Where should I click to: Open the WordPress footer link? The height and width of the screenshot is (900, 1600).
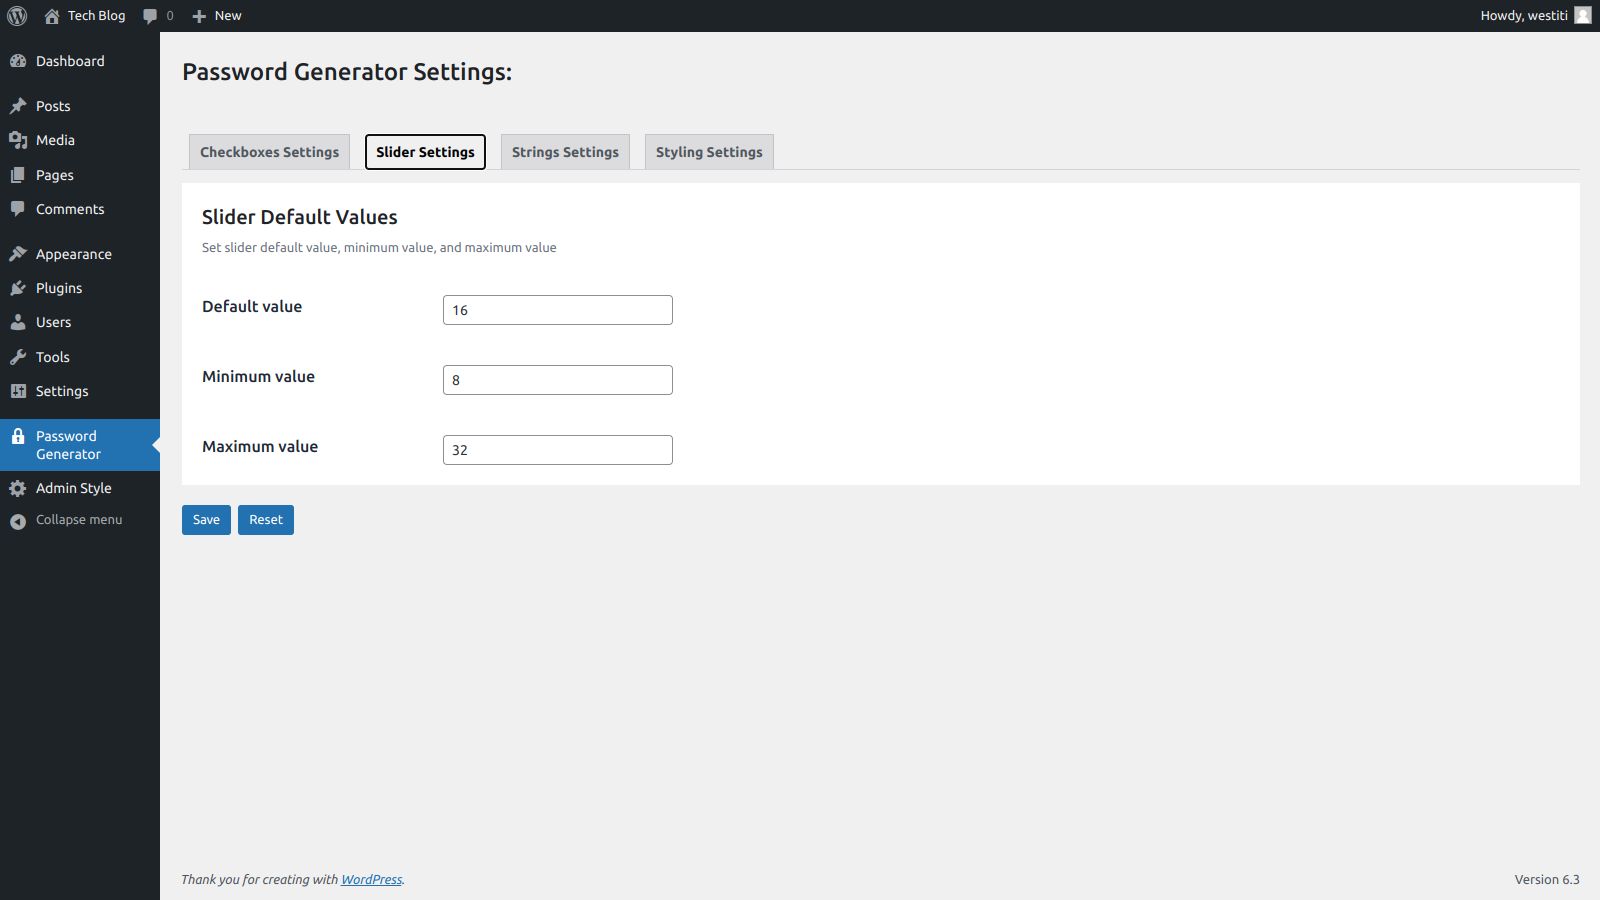[x=370, y=879]
